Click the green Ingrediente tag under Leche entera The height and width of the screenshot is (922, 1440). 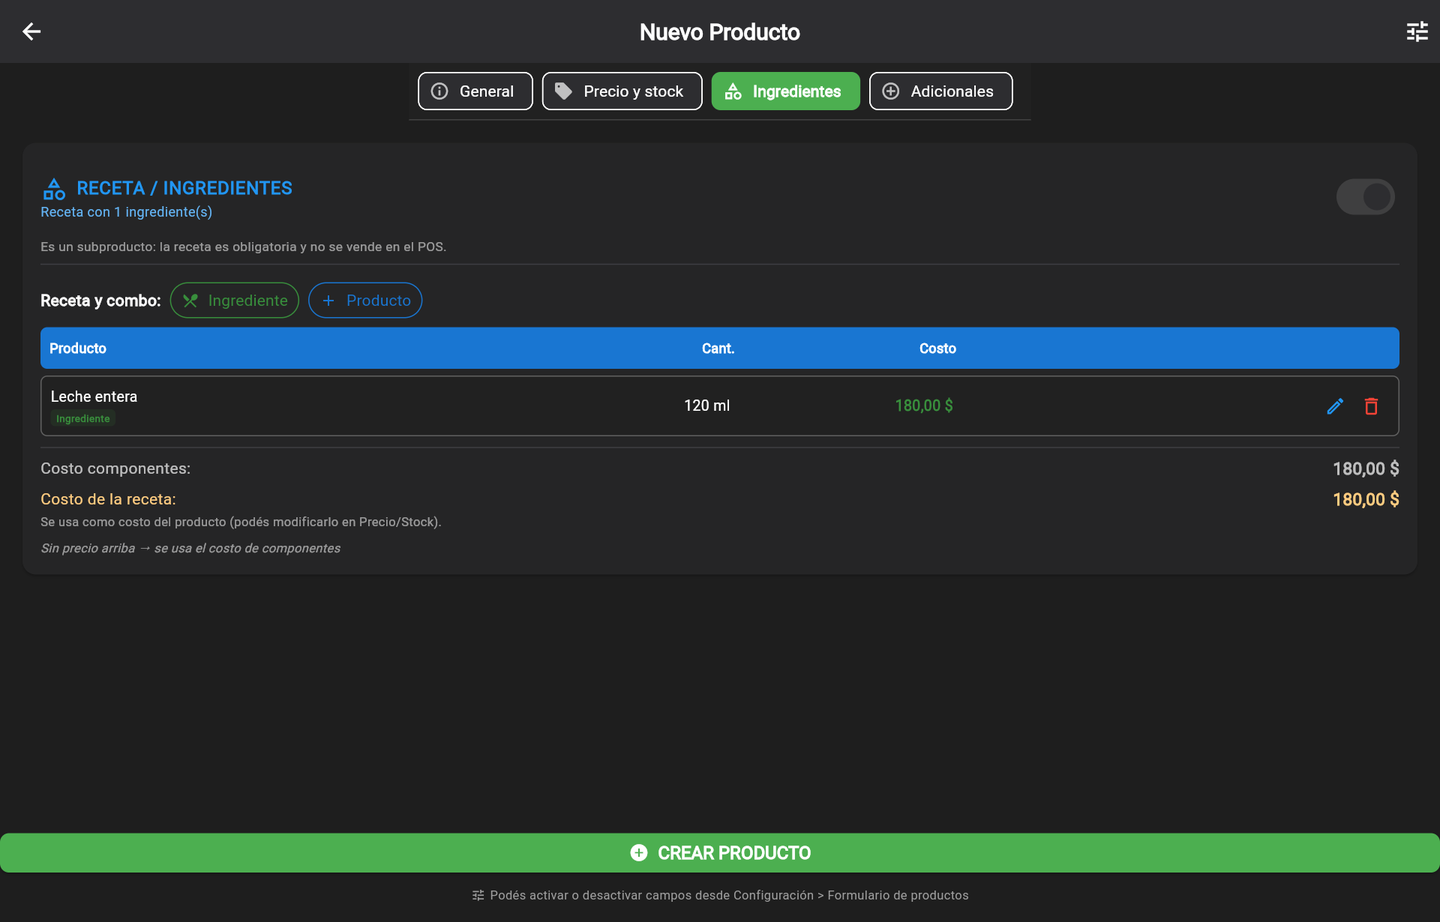(83, 419)
